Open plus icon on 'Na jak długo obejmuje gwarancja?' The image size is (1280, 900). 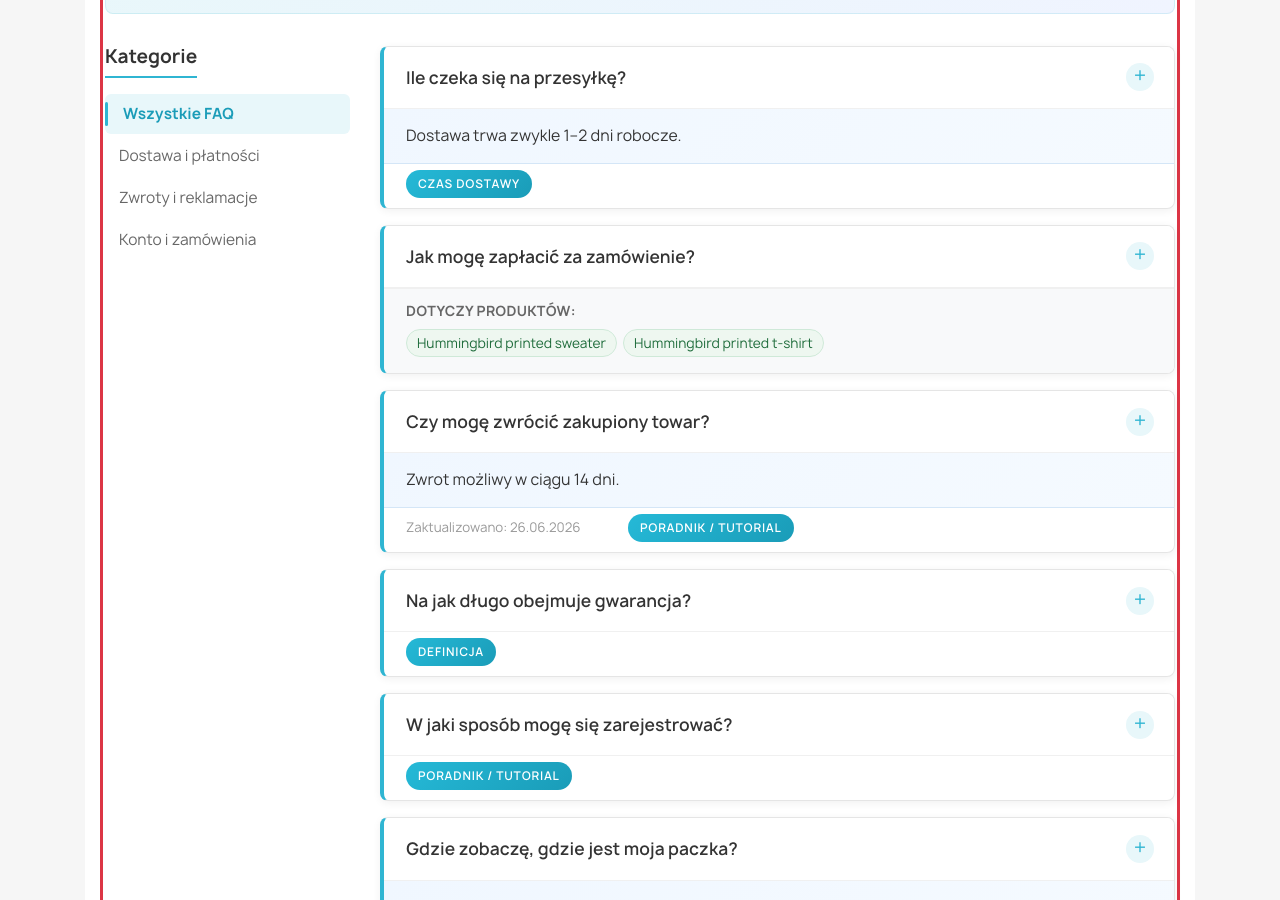(x=1140, y=600)
